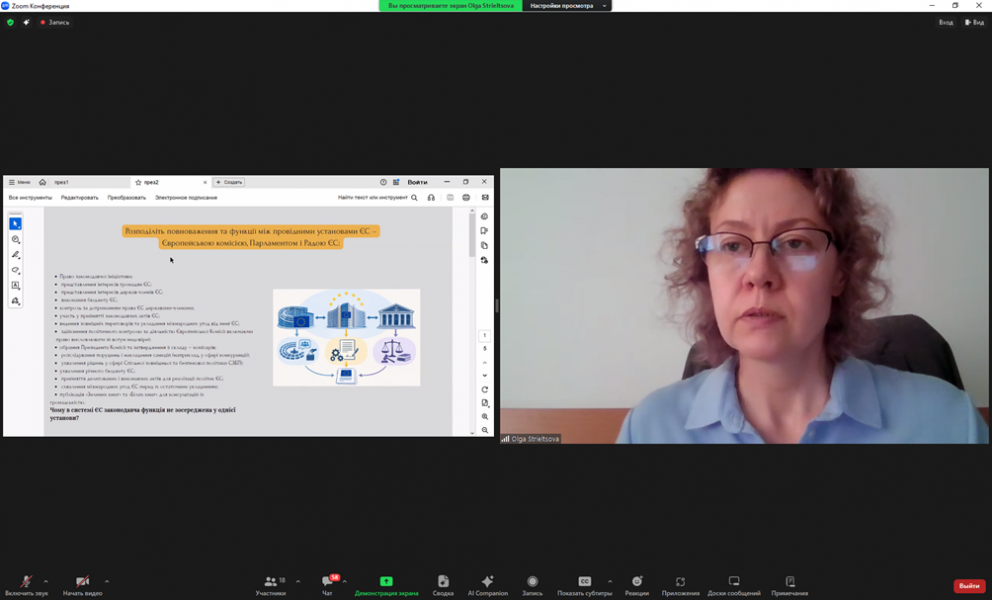Expand video options arrow beside camera
Viewport: 992px width, 600px height.
coord(106,581)
